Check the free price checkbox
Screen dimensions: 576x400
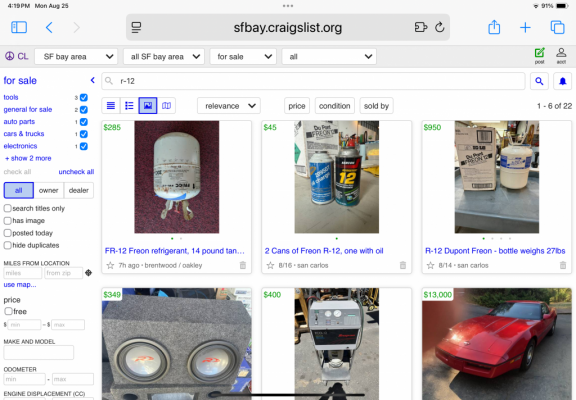(8, 311)
